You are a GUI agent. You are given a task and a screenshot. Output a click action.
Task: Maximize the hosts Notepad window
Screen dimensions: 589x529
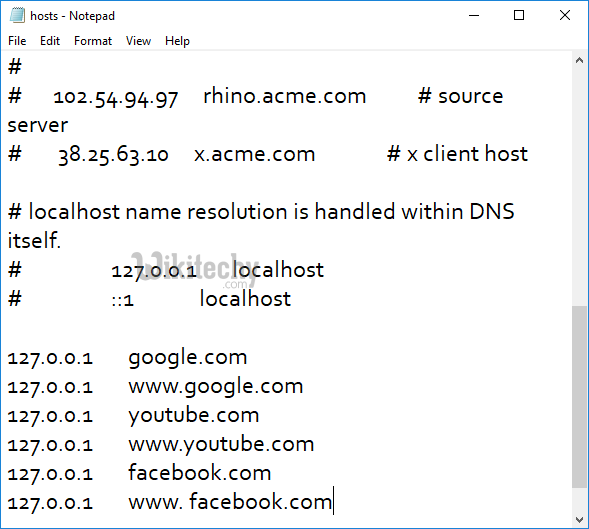point(519,15)
